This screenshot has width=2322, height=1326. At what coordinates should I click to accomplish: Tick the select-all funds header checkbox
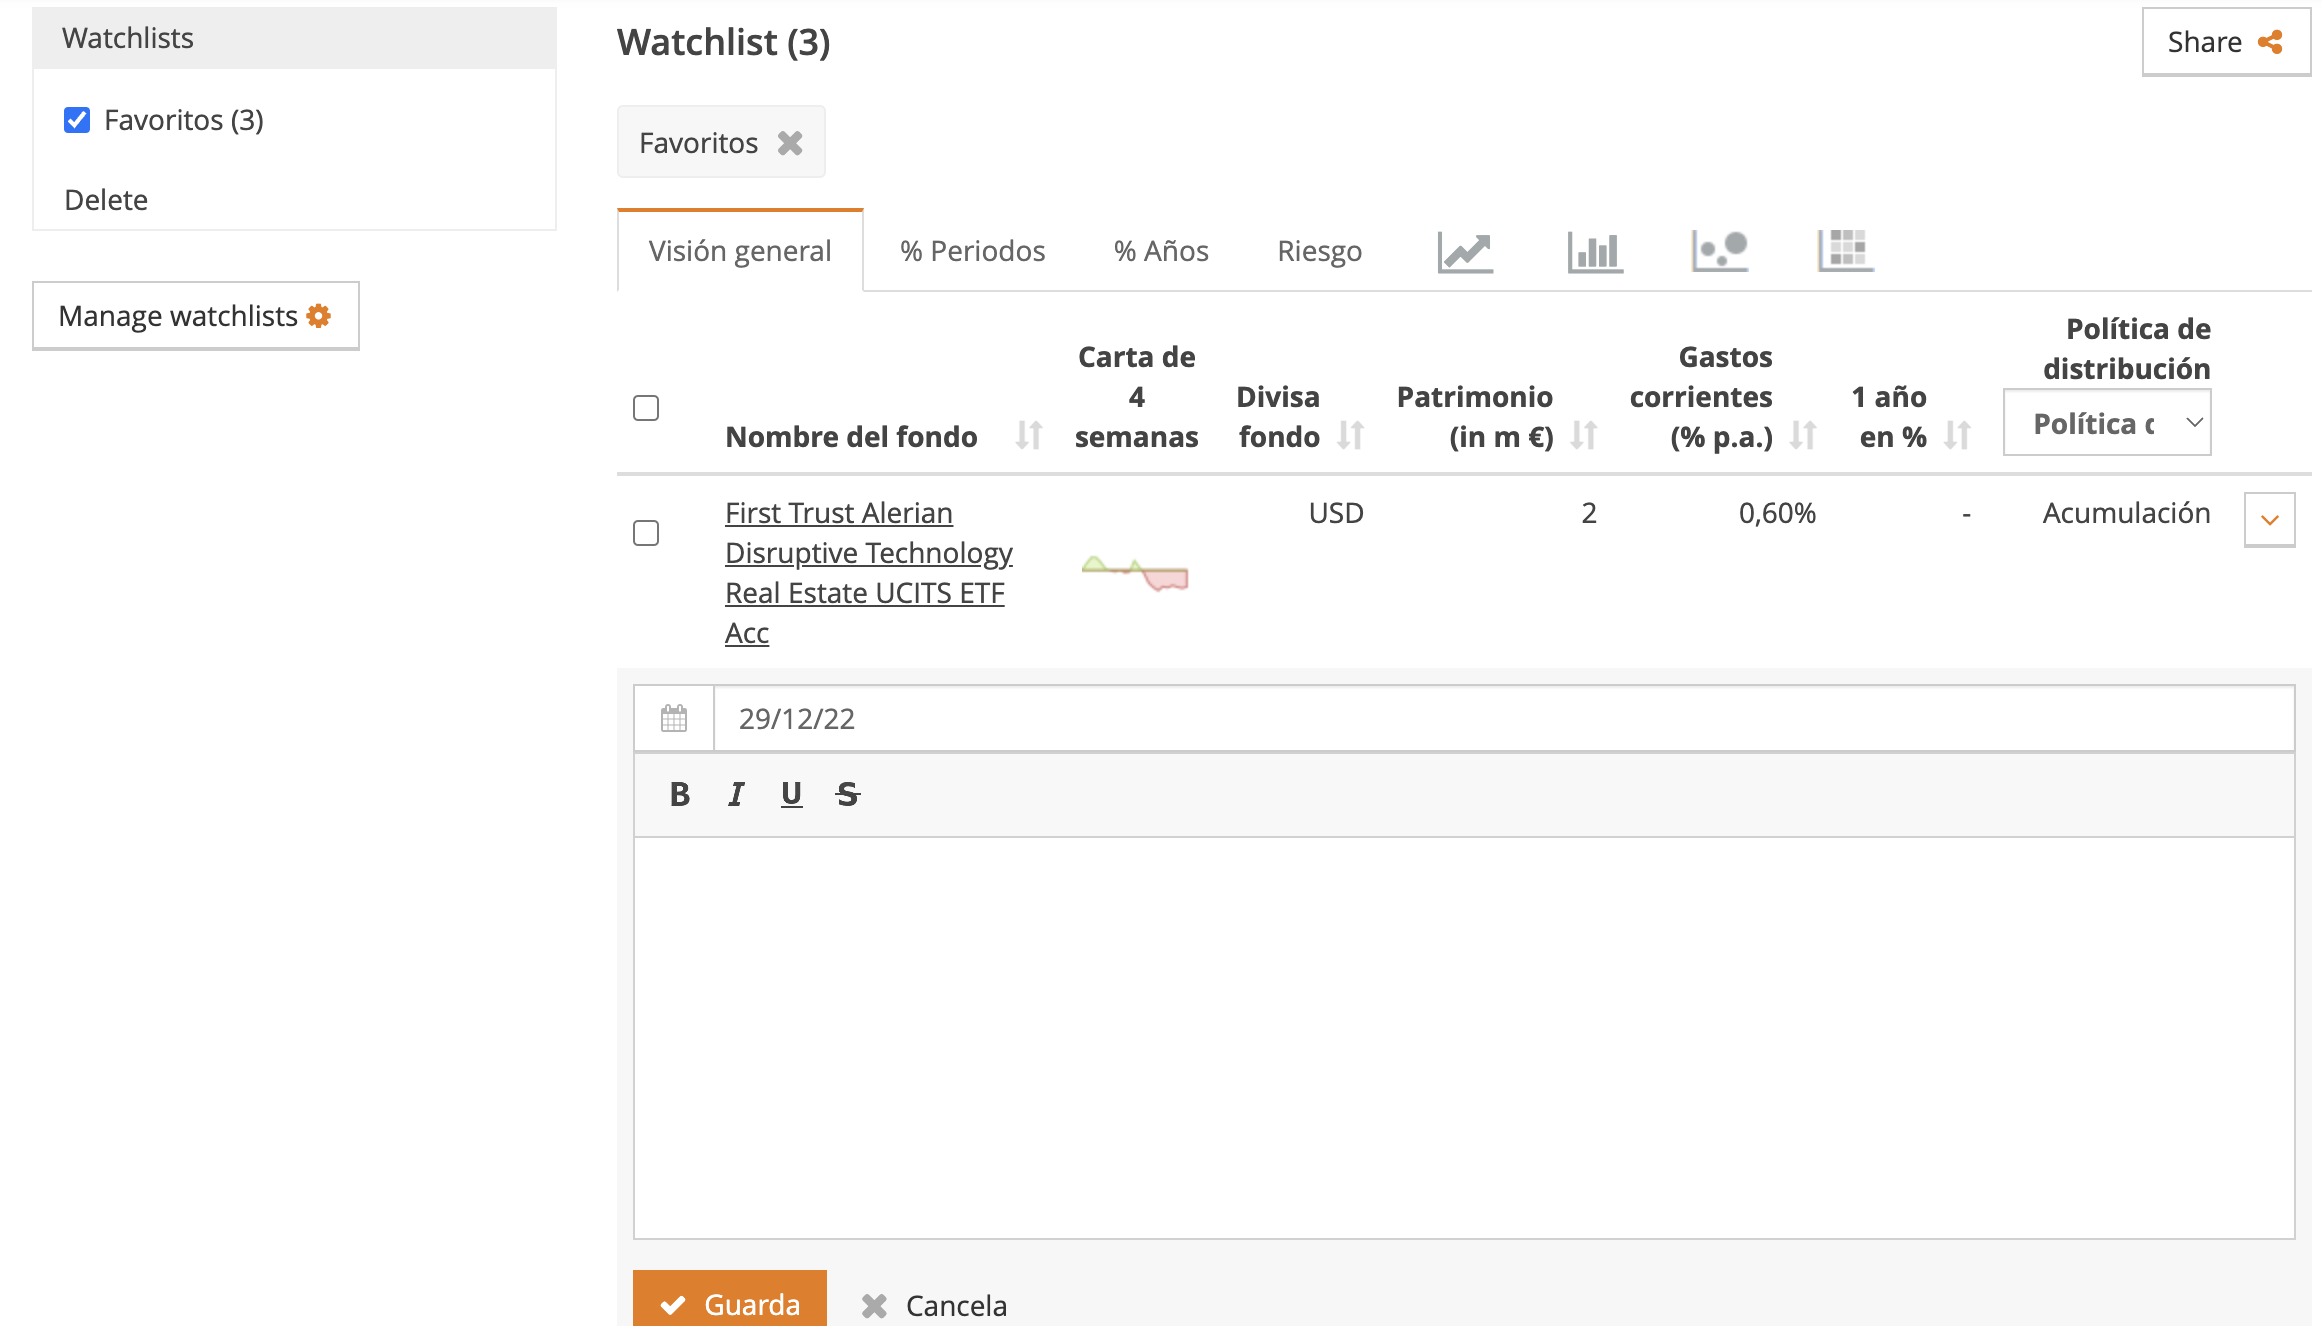[x=646, y=408]
